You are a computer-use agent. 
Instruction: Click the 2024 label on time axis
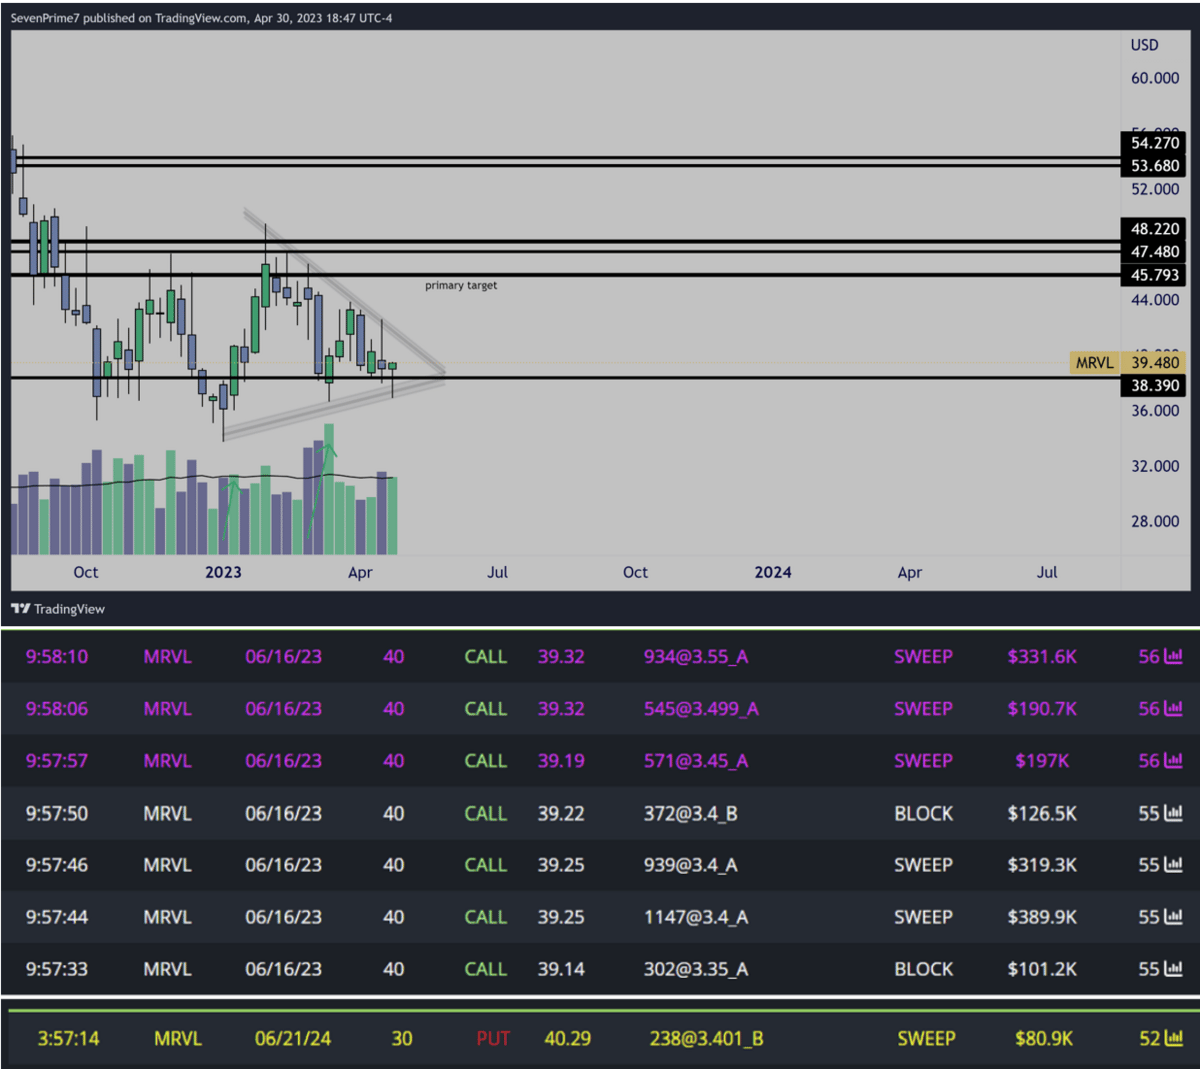[773, 572]
